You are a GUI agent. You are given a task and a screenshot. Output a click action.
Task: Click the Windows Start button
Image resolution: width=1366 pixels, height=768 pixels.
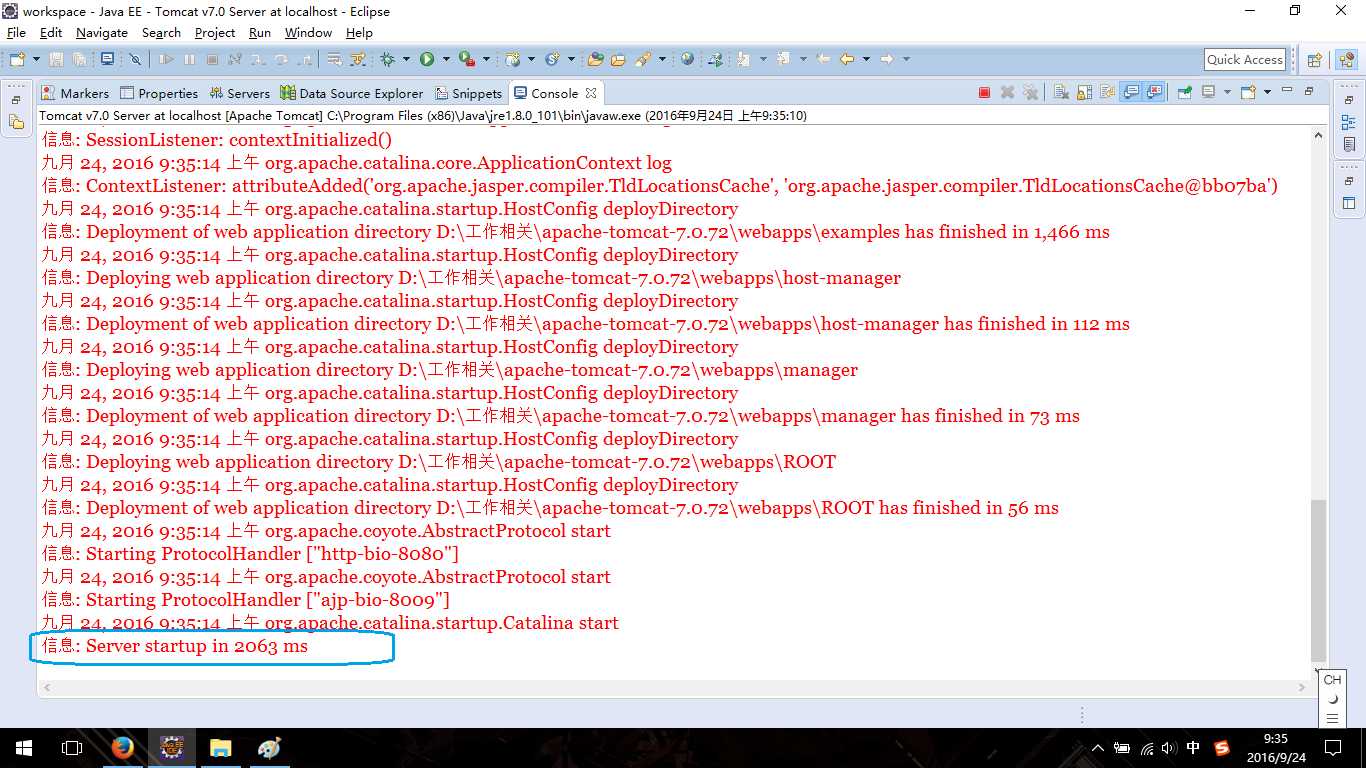coord(24,748)
